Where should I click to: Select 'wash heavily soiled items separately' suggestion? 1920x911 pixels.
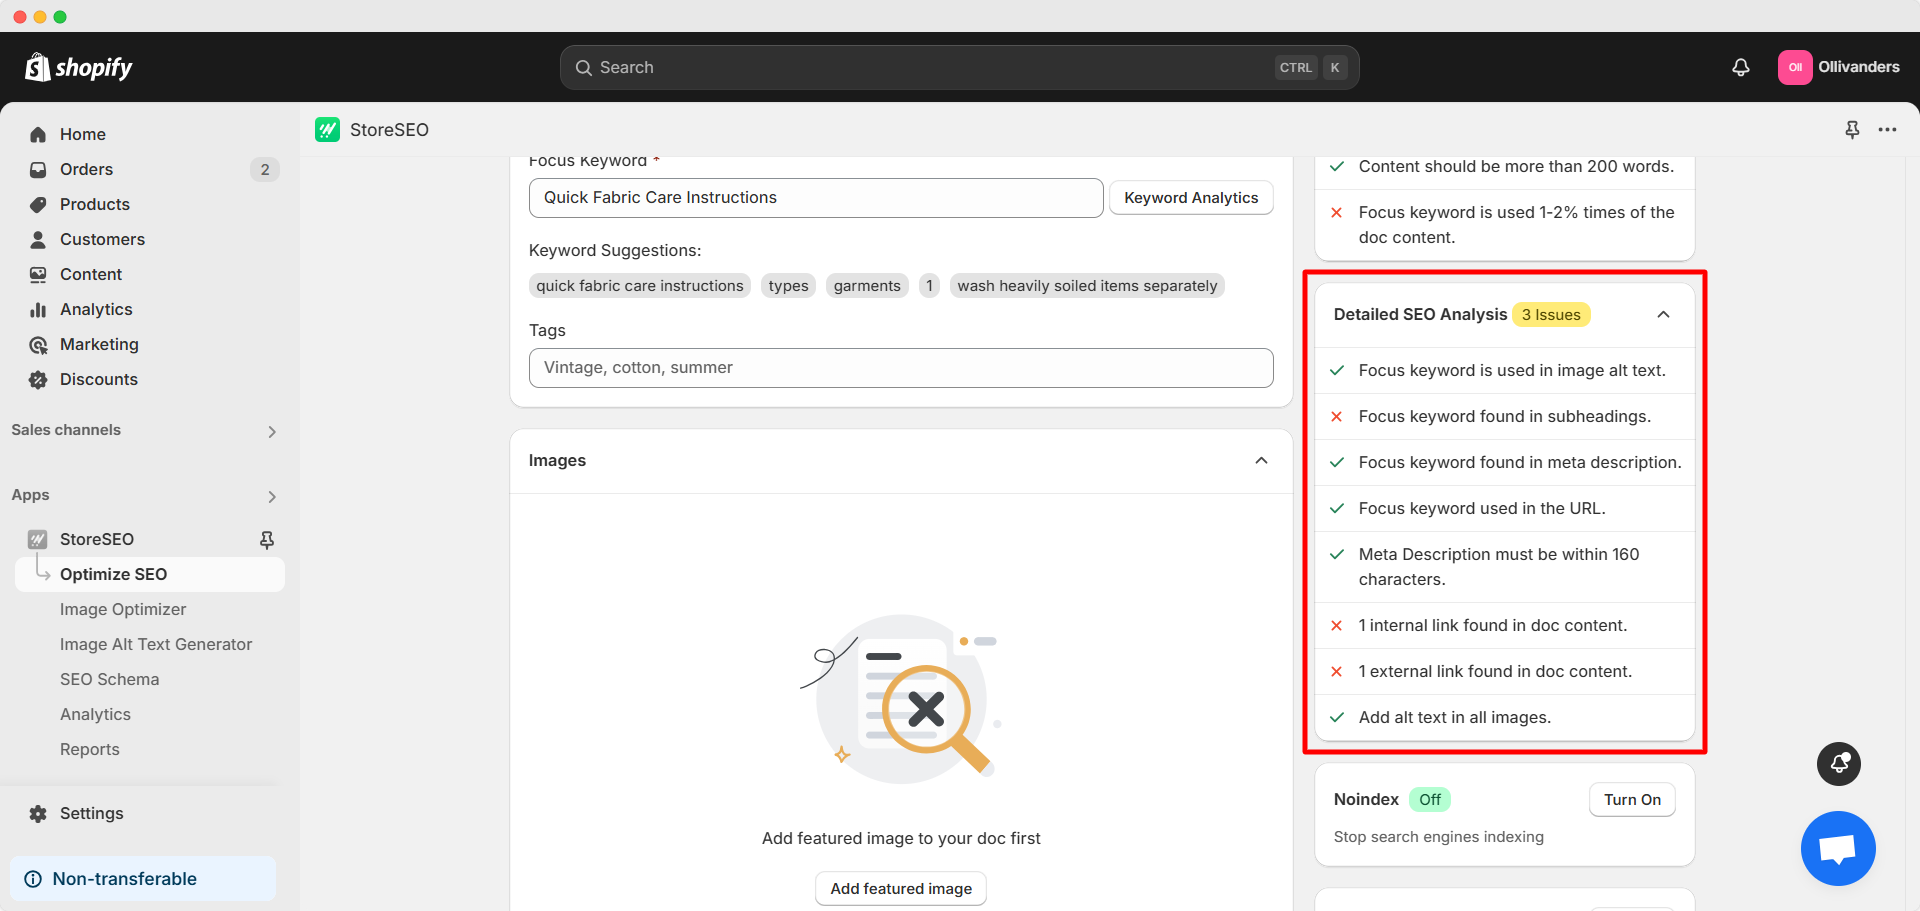point(1087,286)
